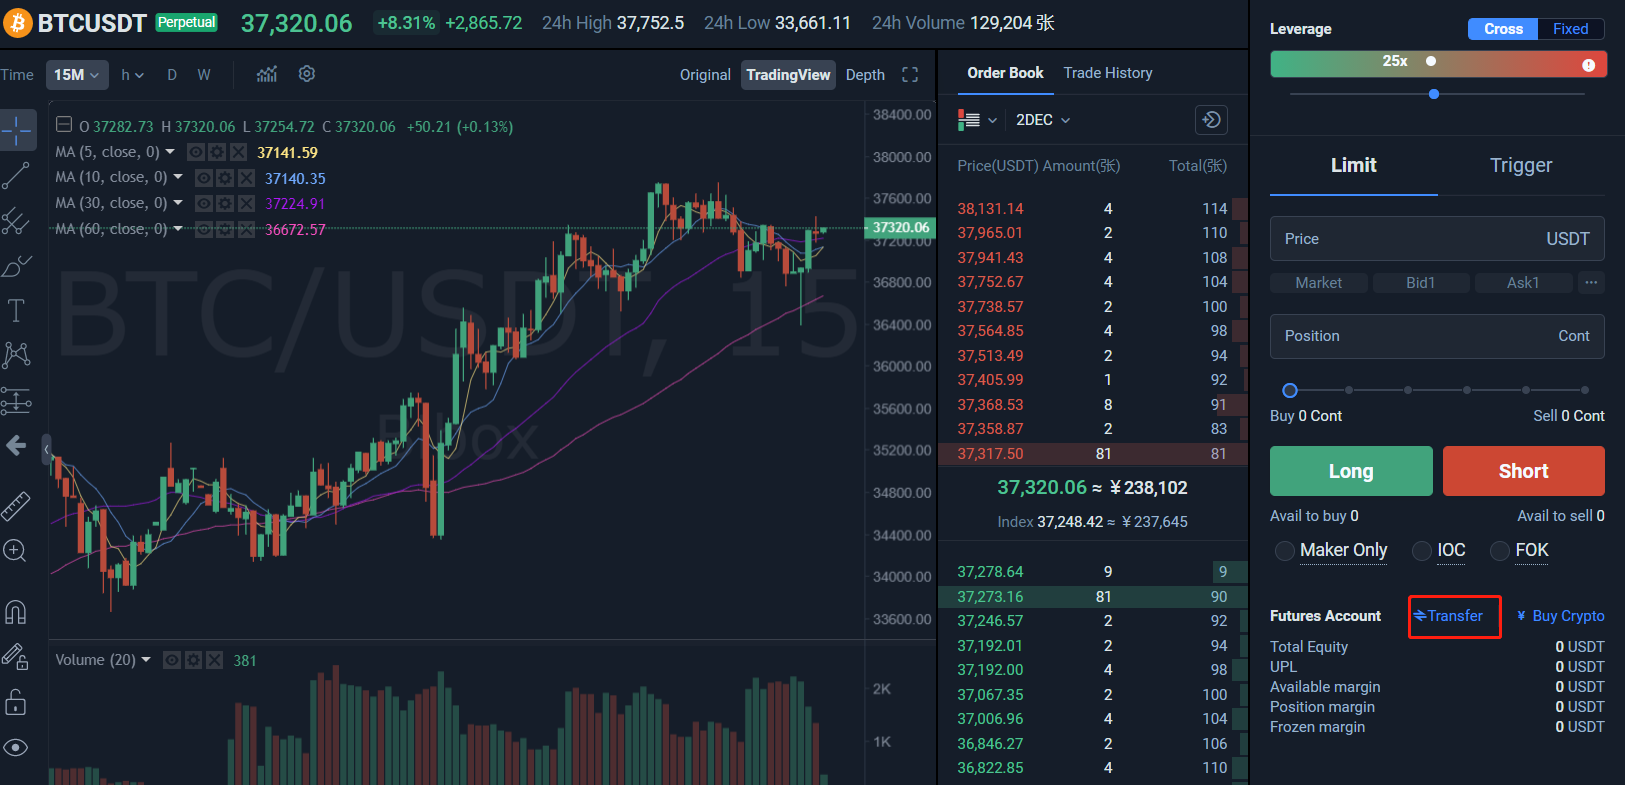
Task: Expand the Volume (20) indicator menu
Action: pos(146,660)
